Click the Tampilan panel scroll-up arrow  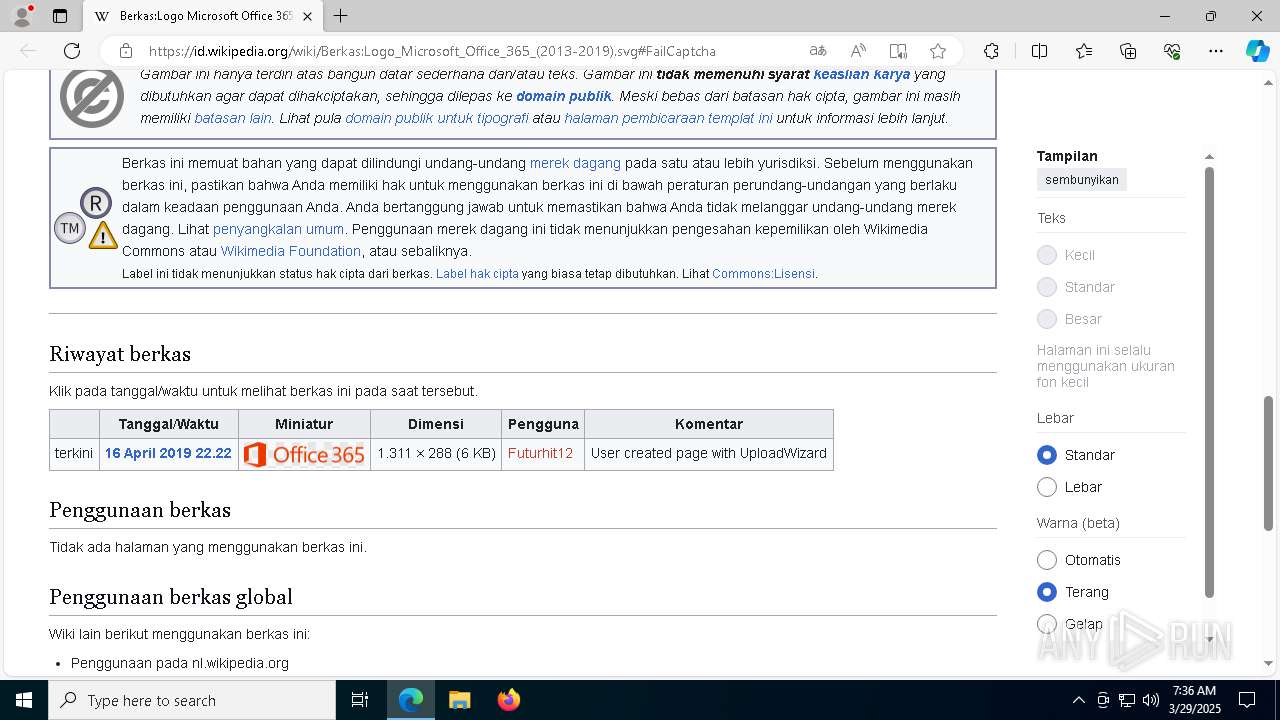pos(1208,157)
